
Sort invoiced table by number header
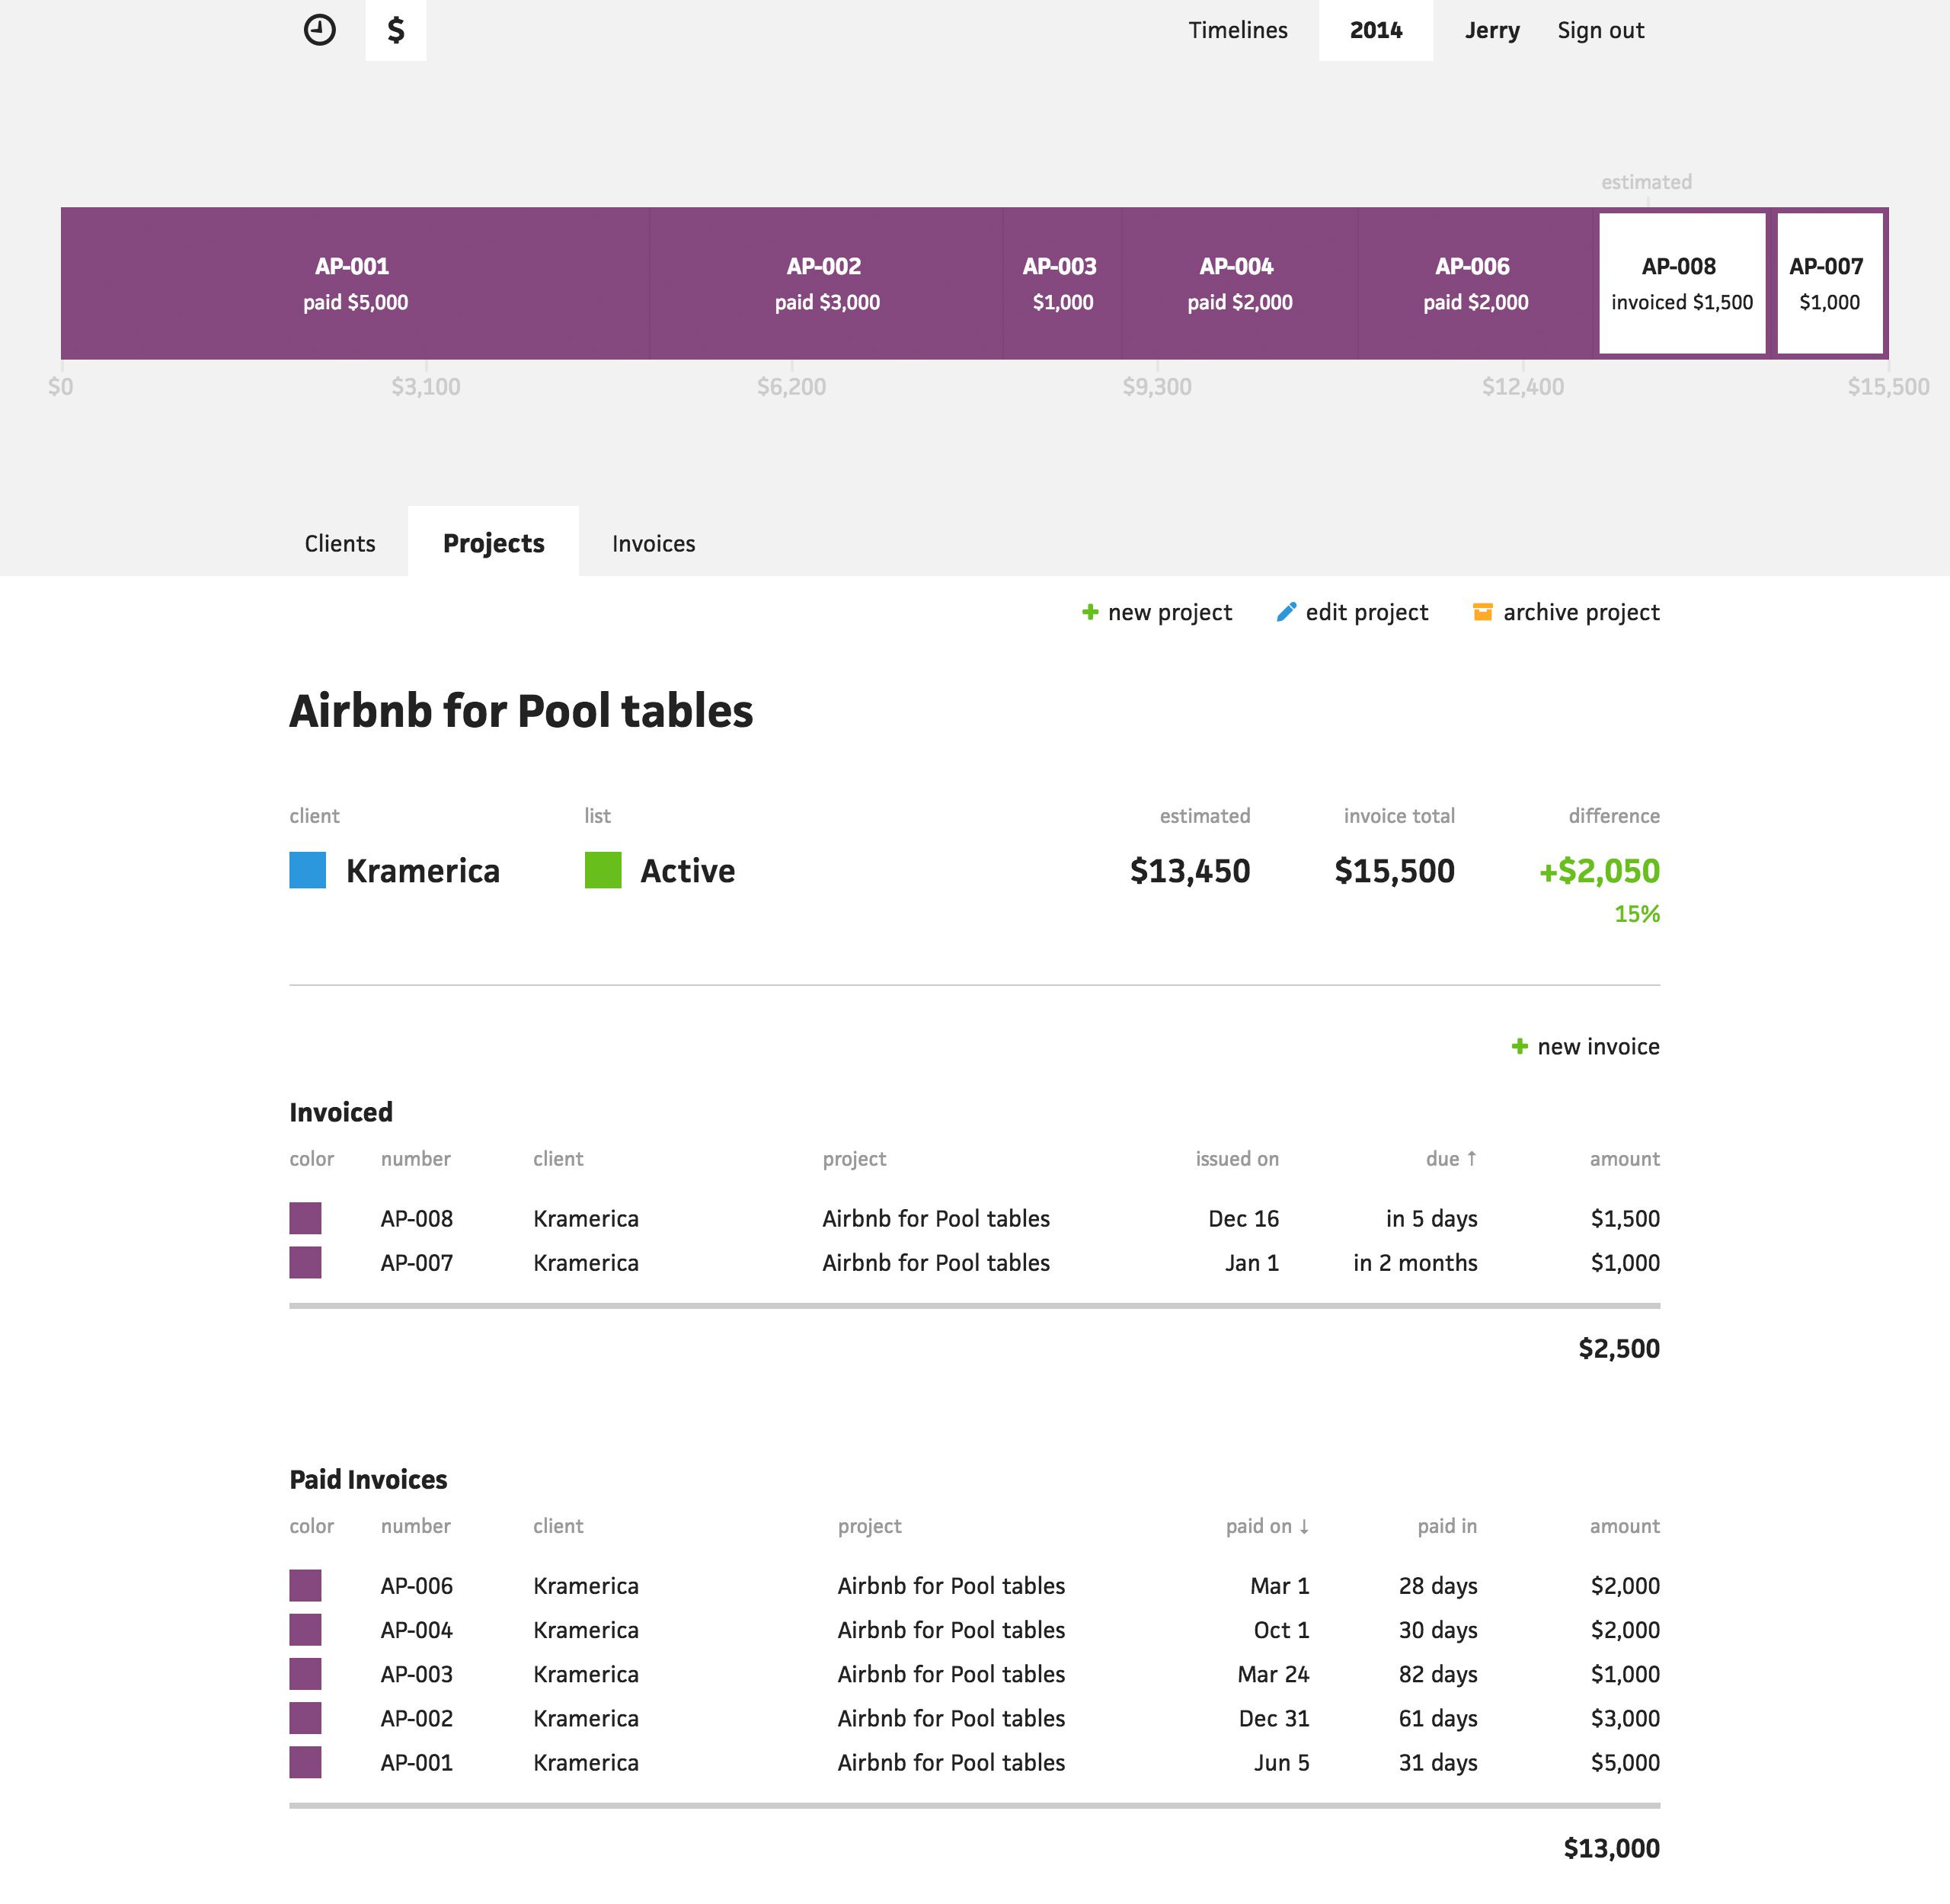tap(416, 1158)
